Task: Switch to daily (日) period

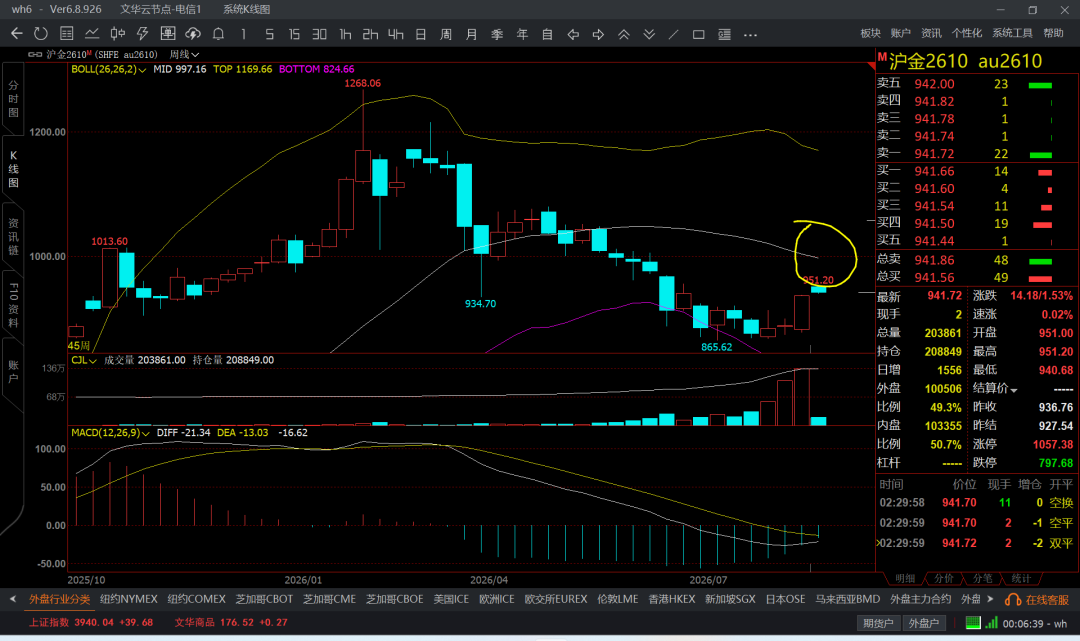Action: 420,34
